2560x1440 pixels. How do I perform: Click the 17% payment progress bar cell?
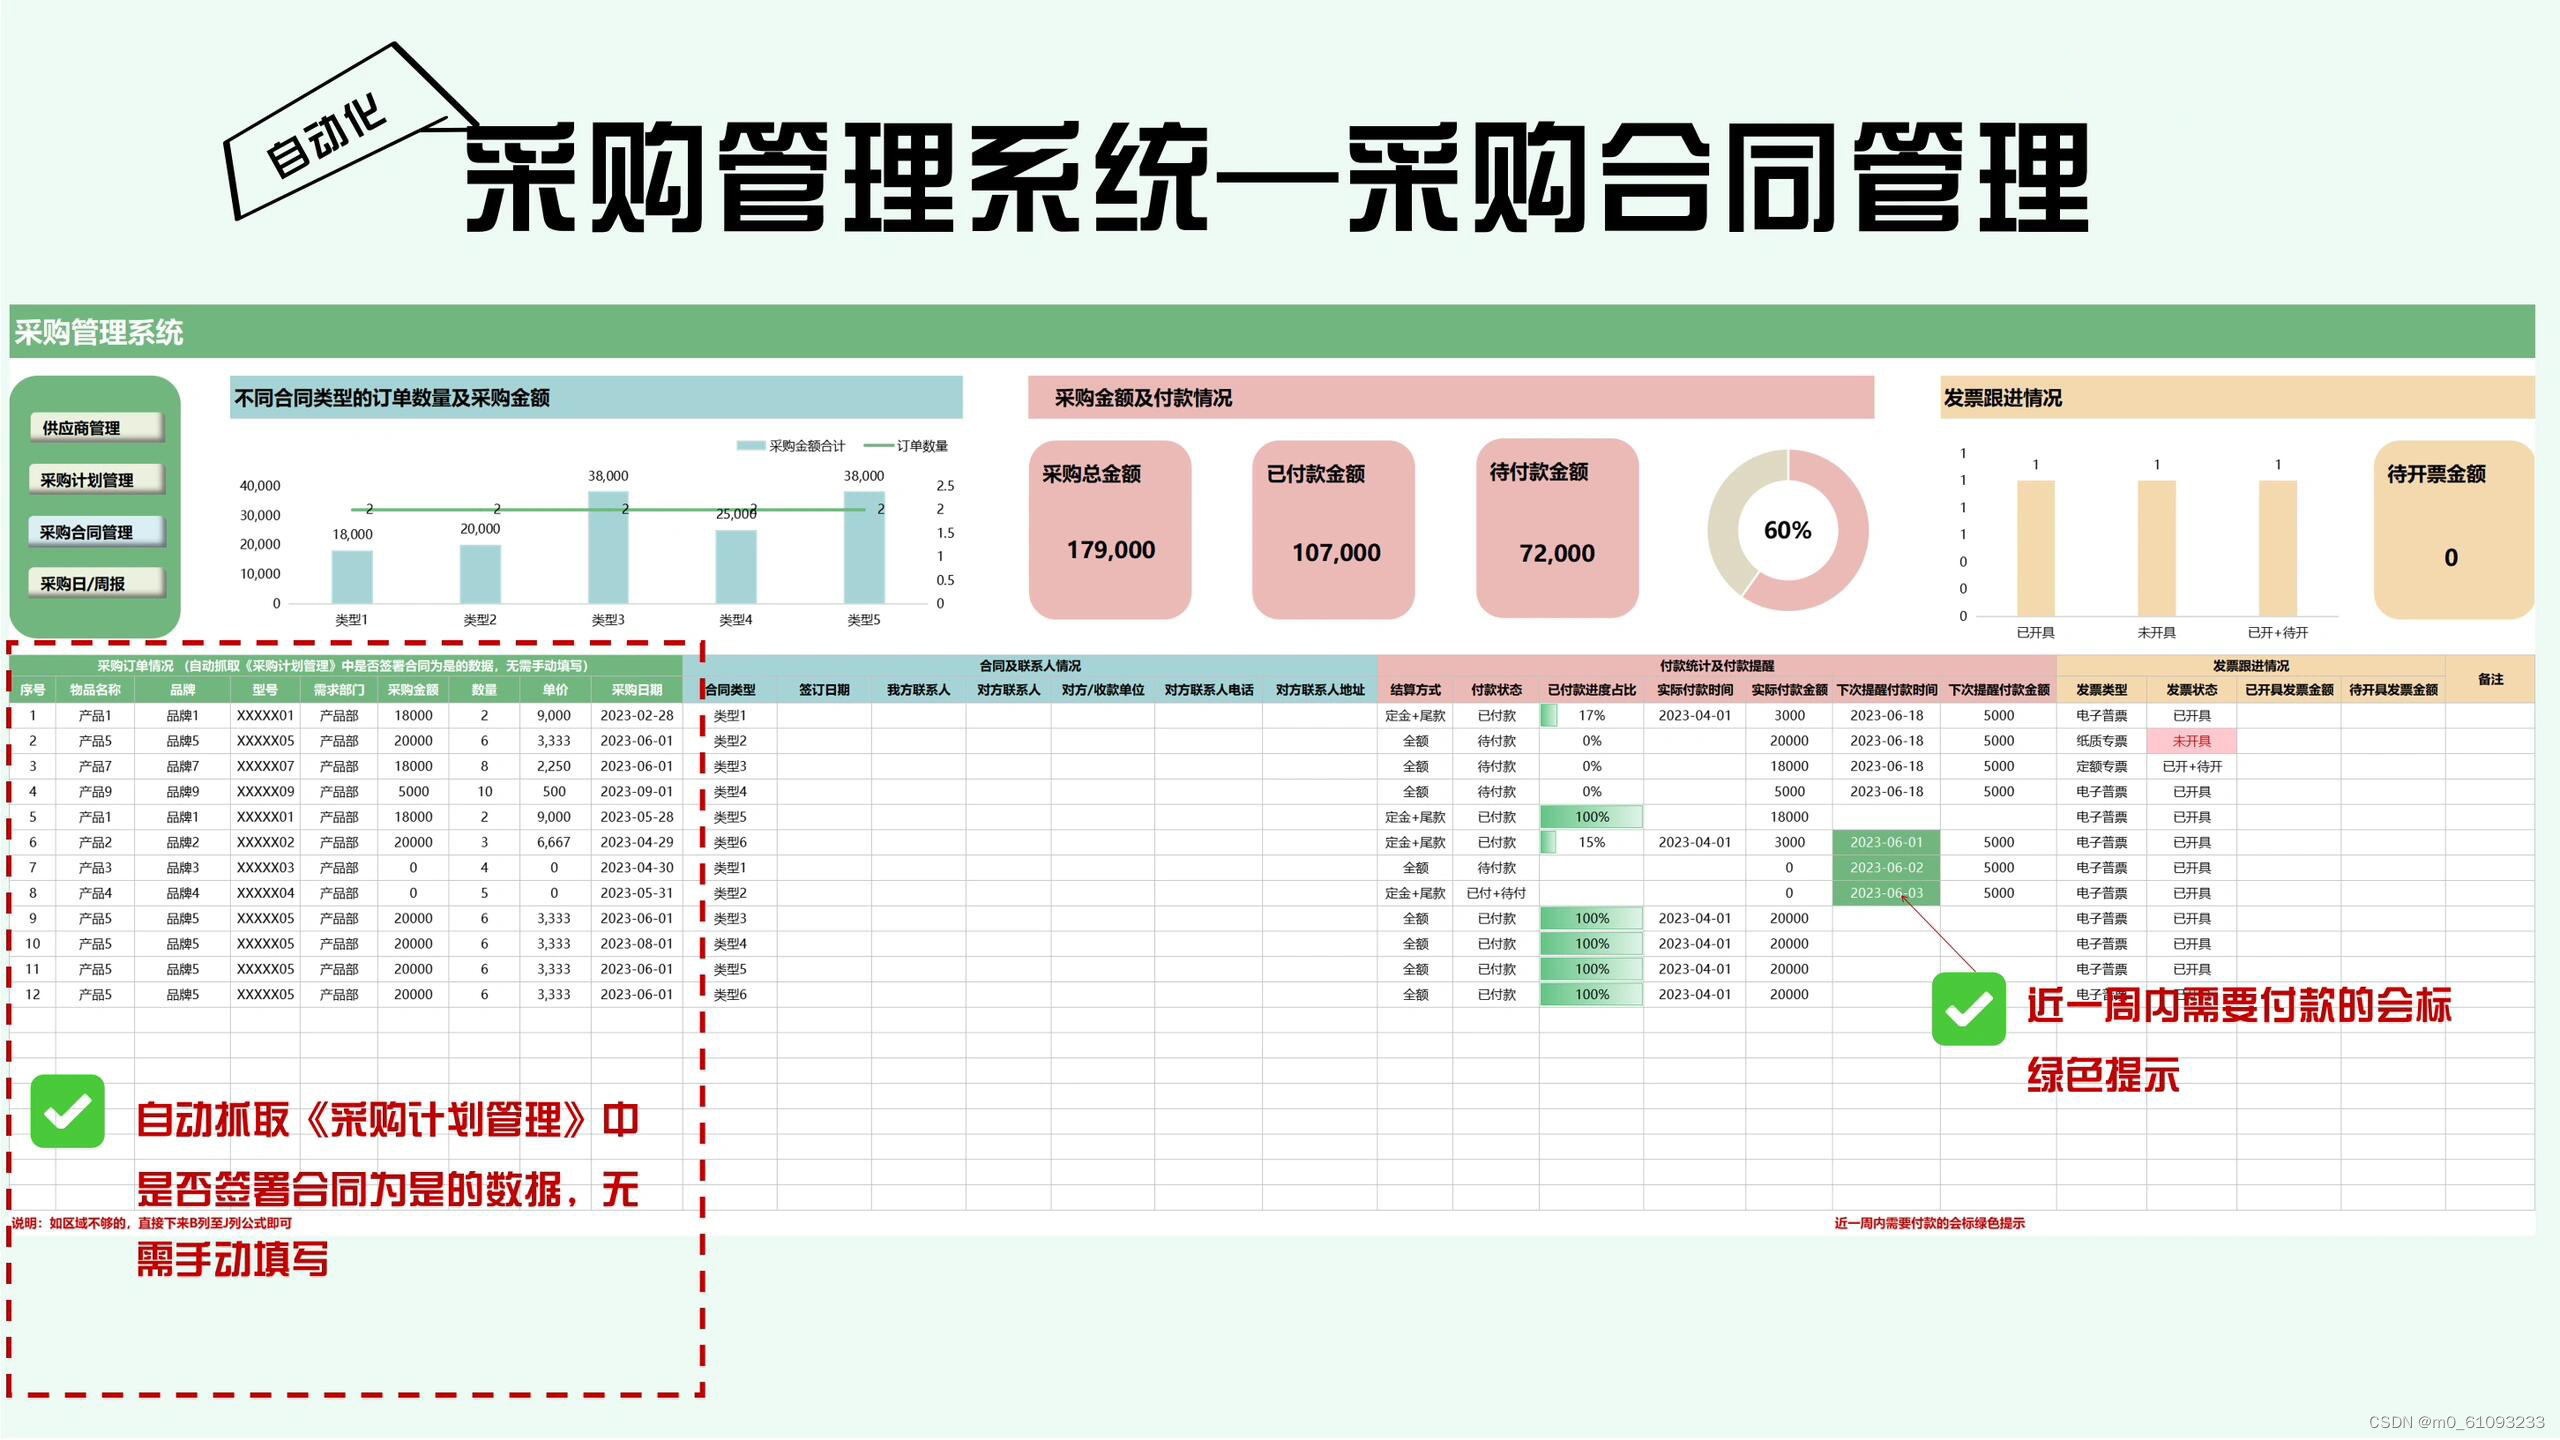[x=1591, y=716]
